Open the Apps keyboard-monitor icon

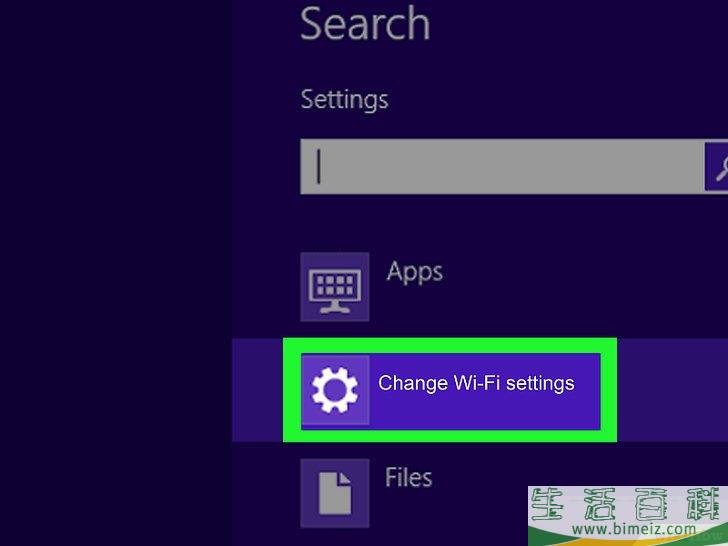tap(335, 287)
